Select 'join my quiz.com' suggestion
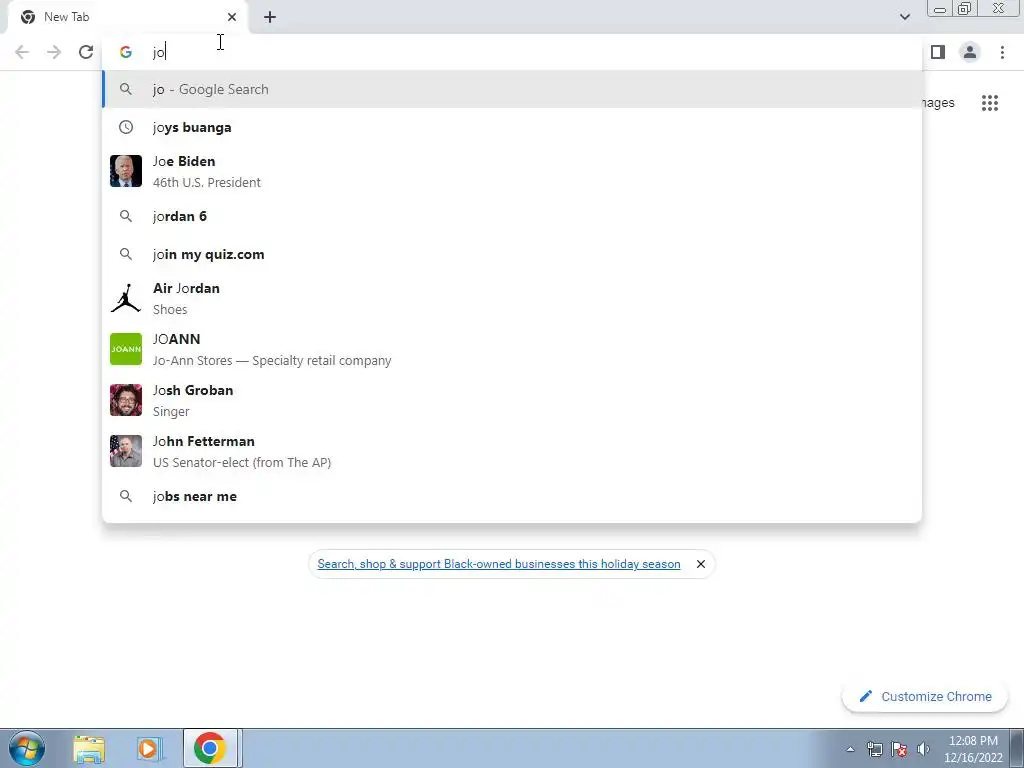Image resolution: width=1024 pixels, height=768 pixels. click(512, 254)
